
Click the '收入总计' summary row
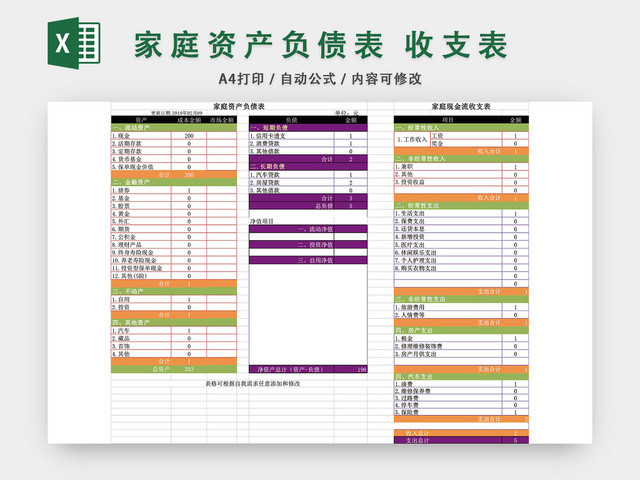461,433
